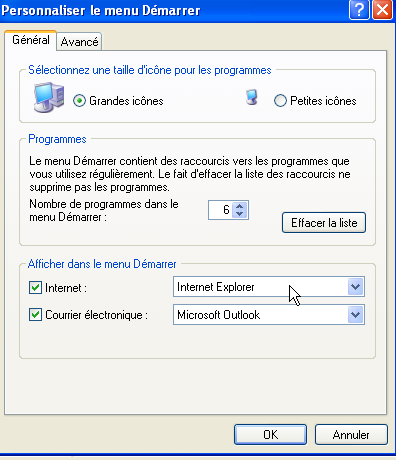Click the Microsoft Outlook combo box text

coord(218,315)
